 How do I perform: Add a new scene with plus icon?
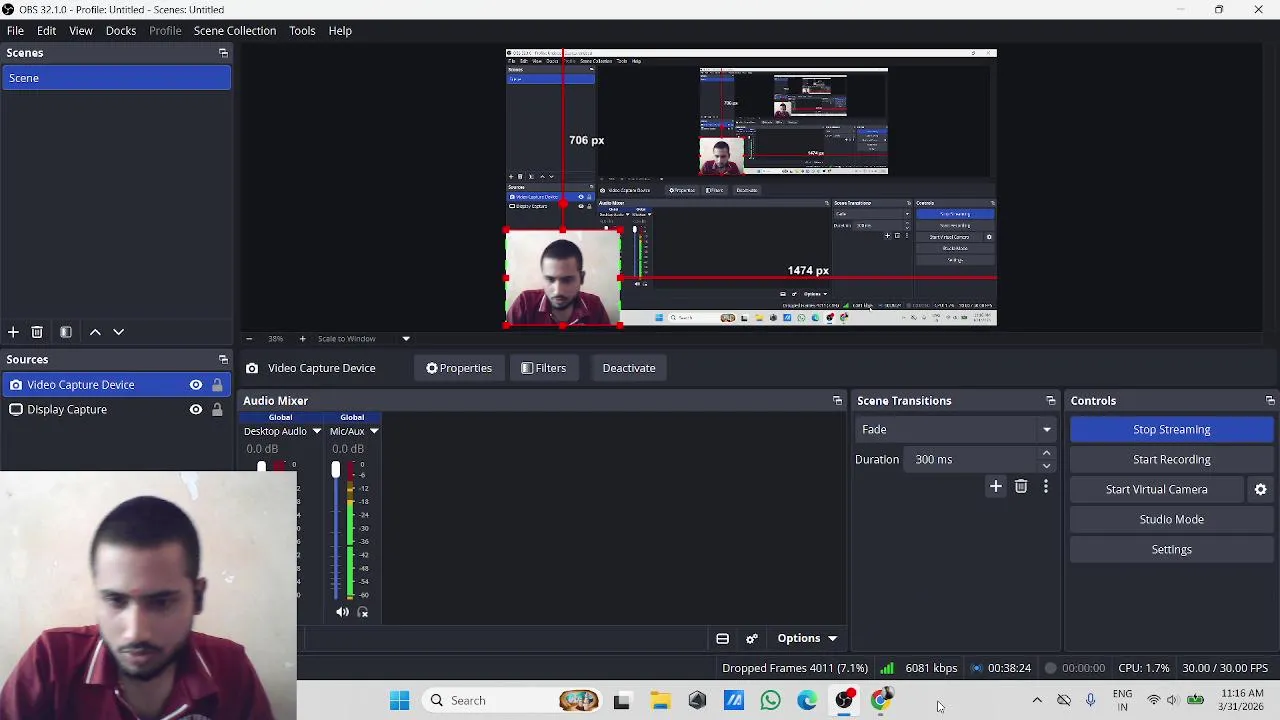(x=13, y=332)
